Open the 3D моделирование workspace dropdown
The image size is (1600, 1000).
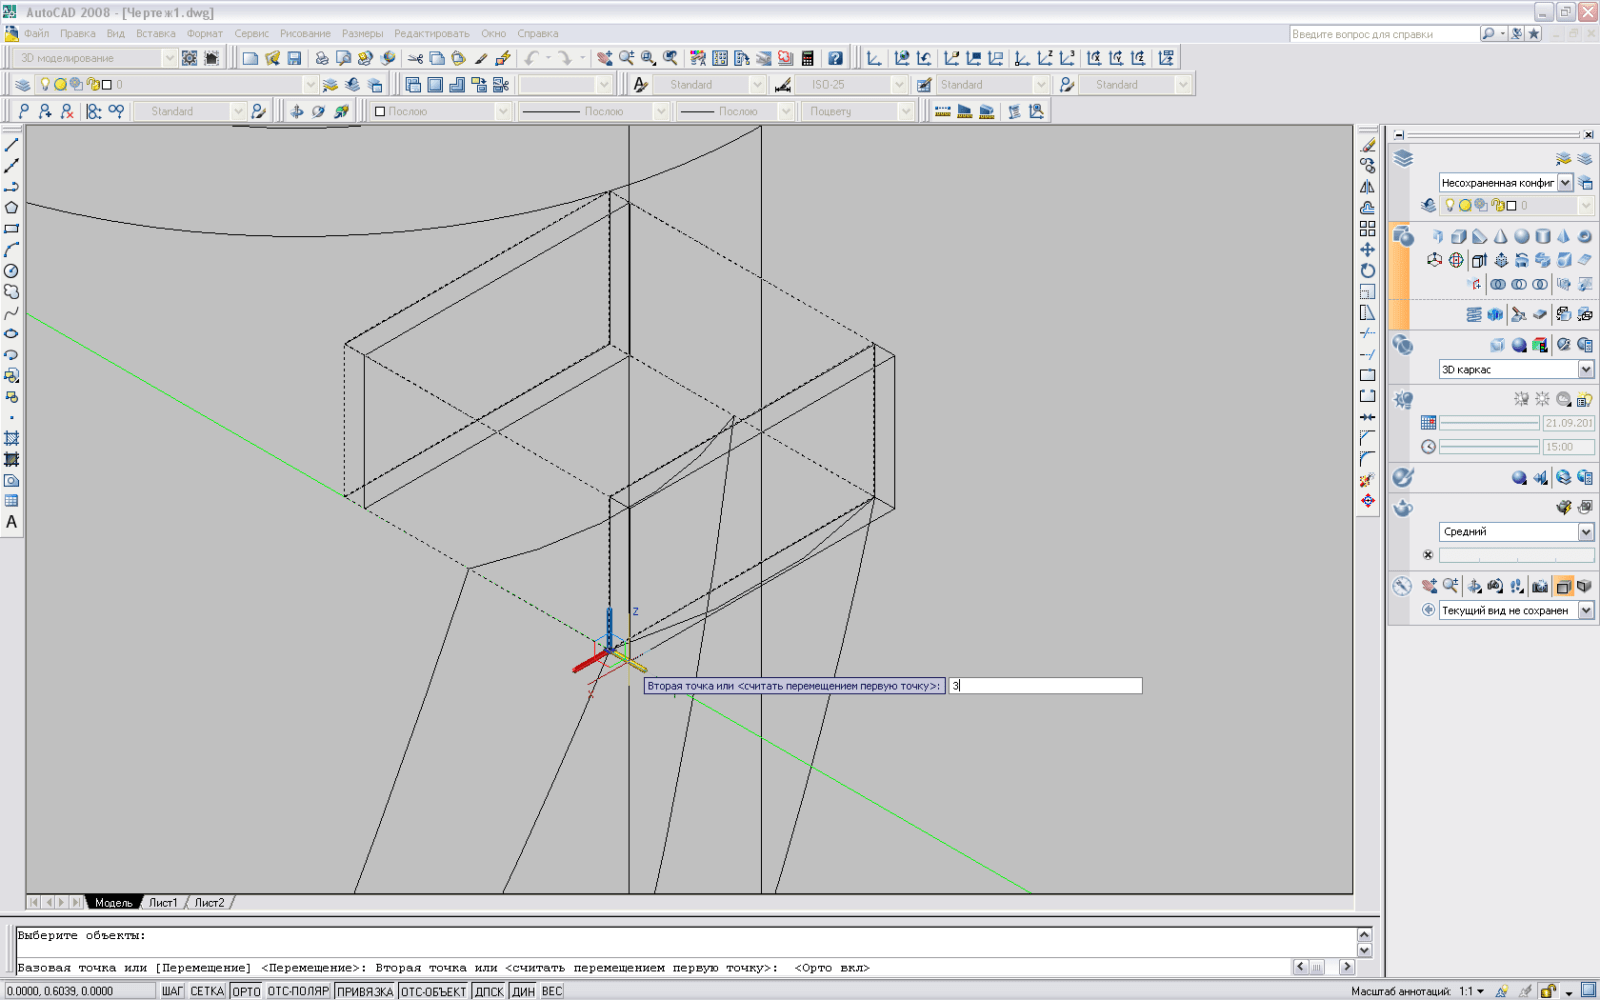coord(169,58)
